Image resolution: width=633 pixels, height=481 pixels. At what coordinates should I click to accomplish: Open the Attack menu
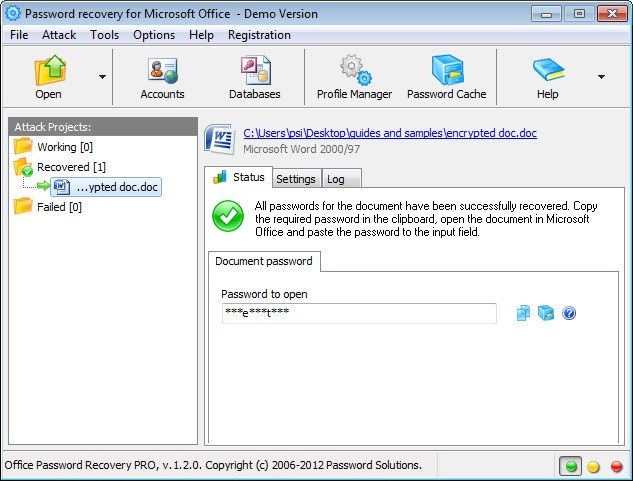pyautogui.click(x=59, y=35)
